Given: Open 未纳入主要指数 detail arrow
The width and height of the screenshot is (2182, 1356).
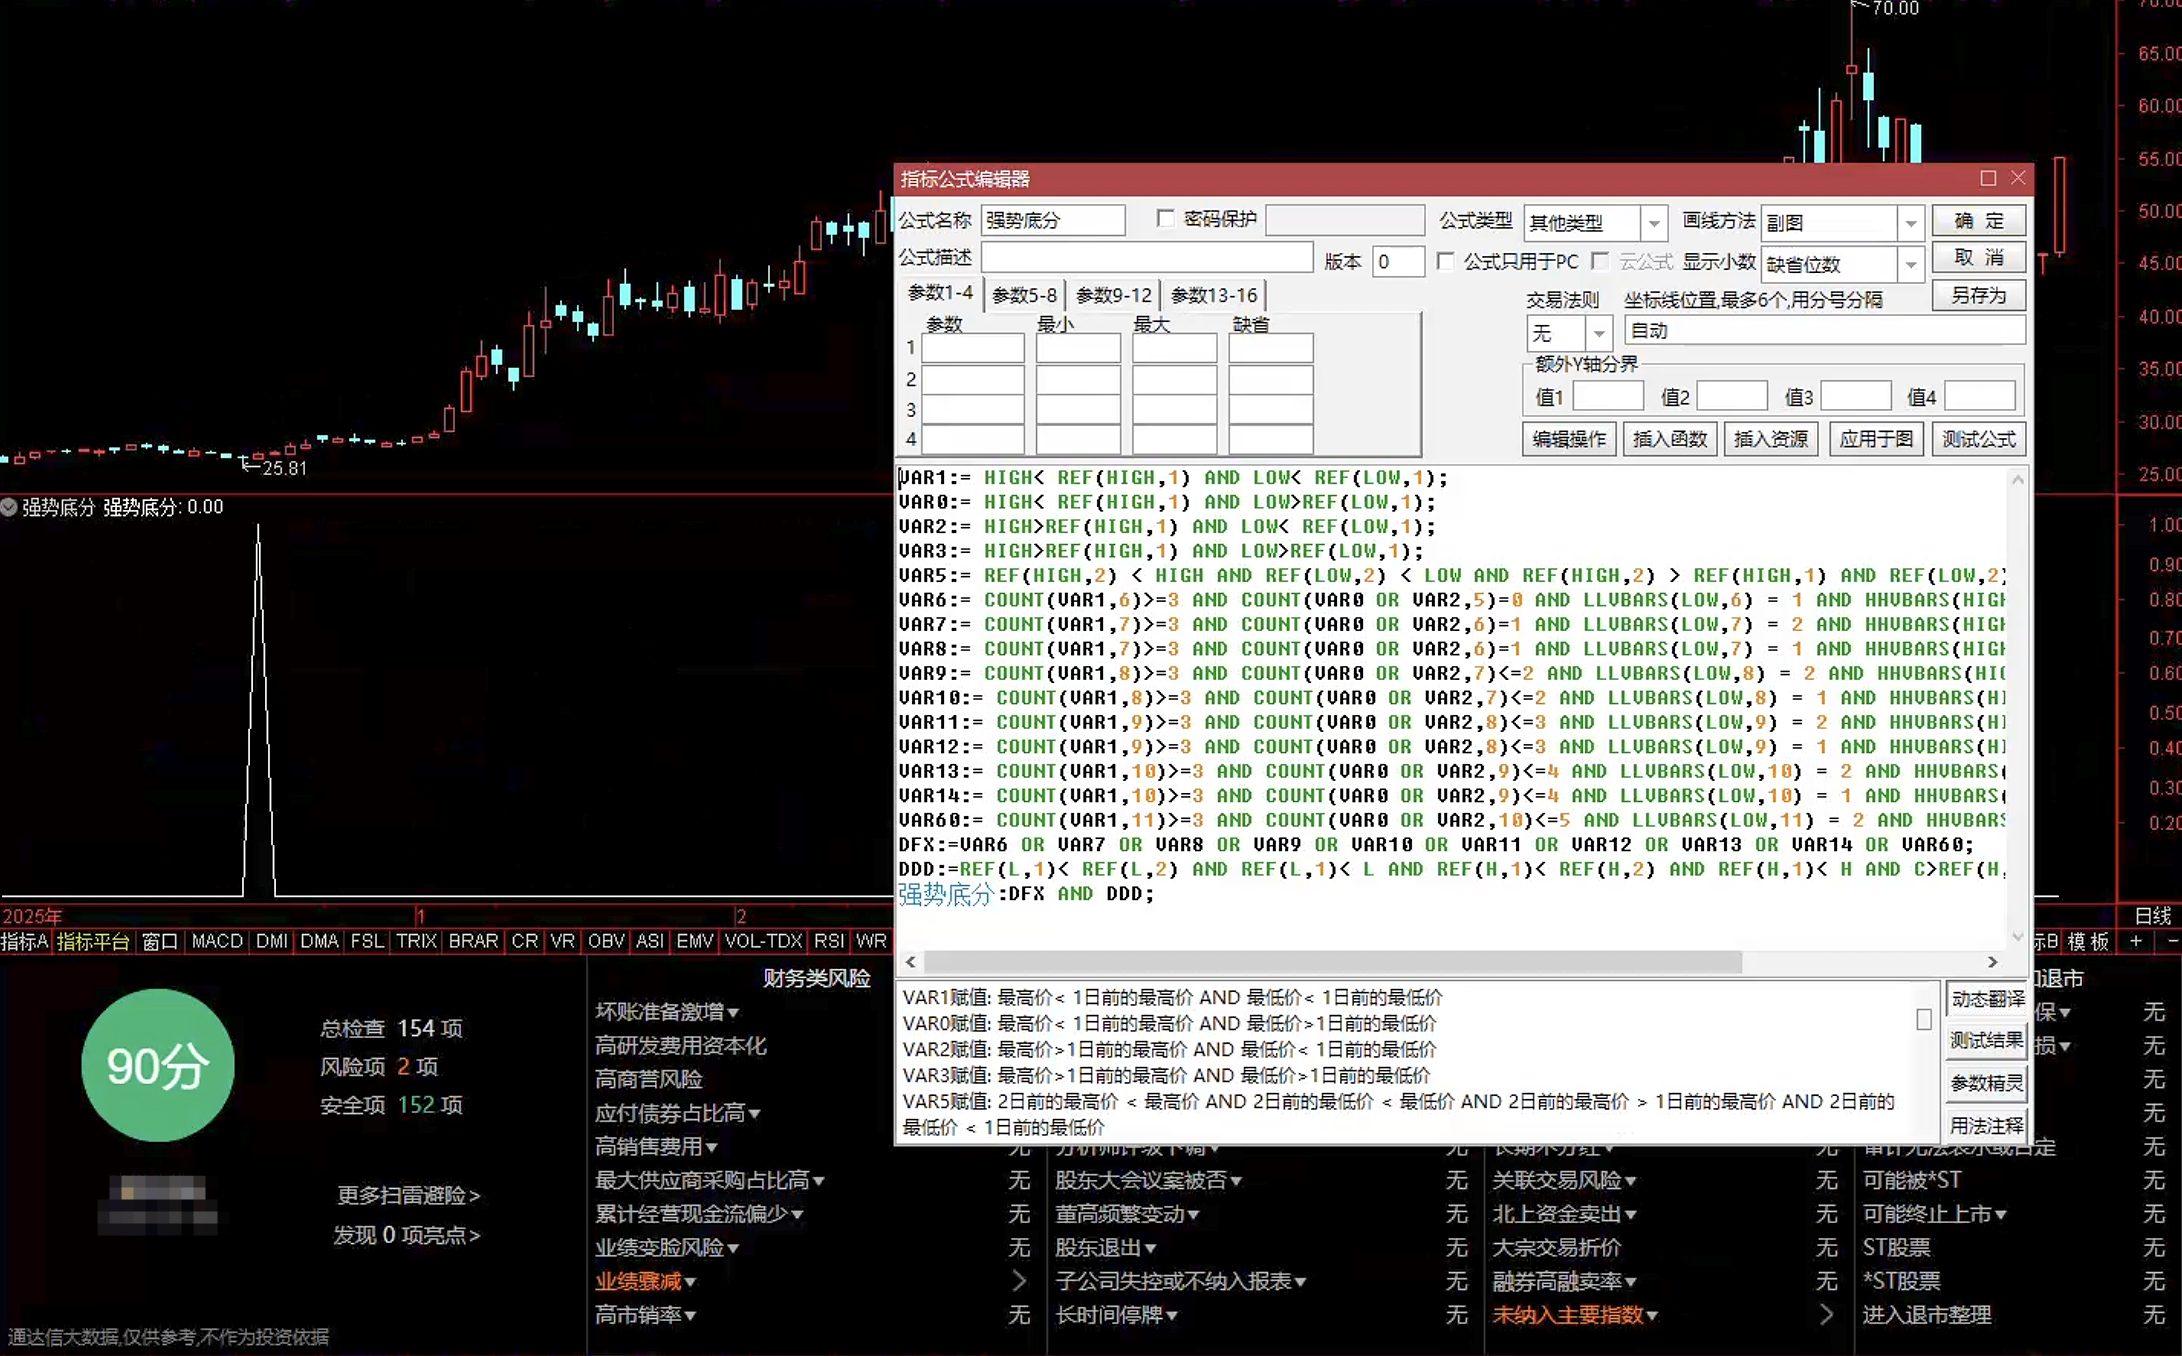Looking at the screenshot, I should tap(1827, 1315).
